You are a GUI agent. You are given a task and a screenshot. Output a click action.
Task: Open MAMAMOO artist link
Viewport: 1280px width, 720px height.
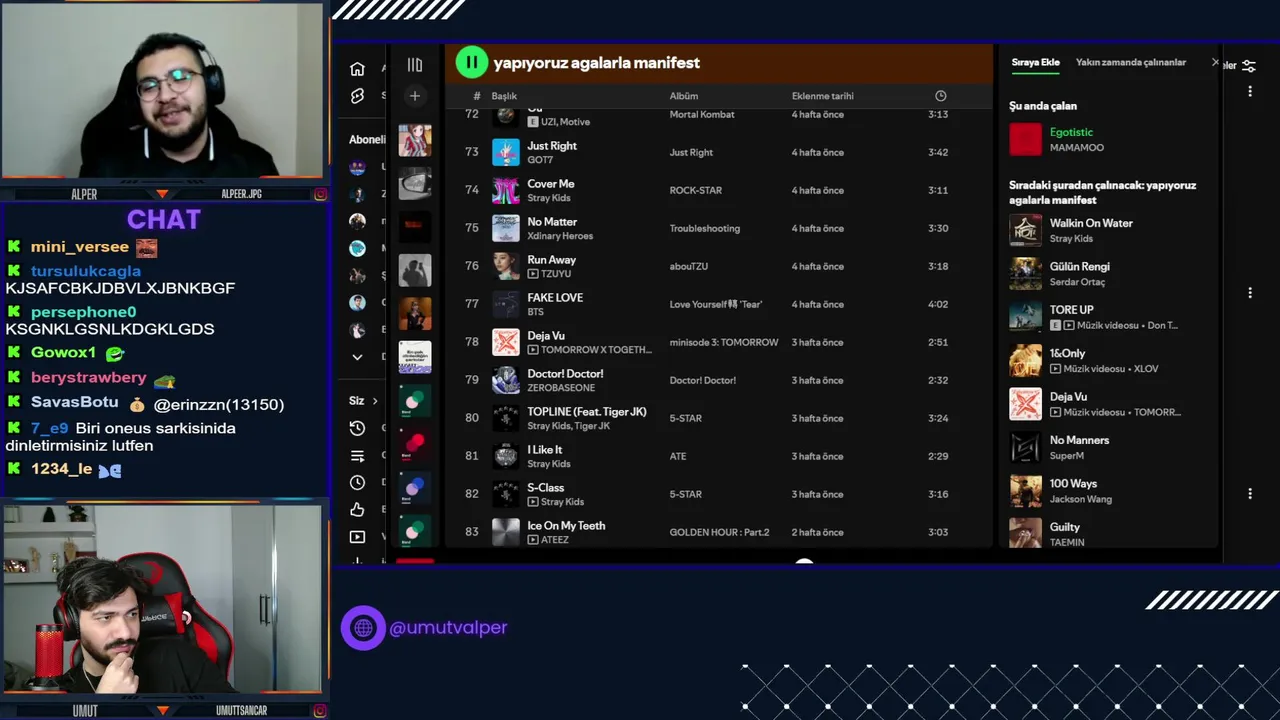1076,148
